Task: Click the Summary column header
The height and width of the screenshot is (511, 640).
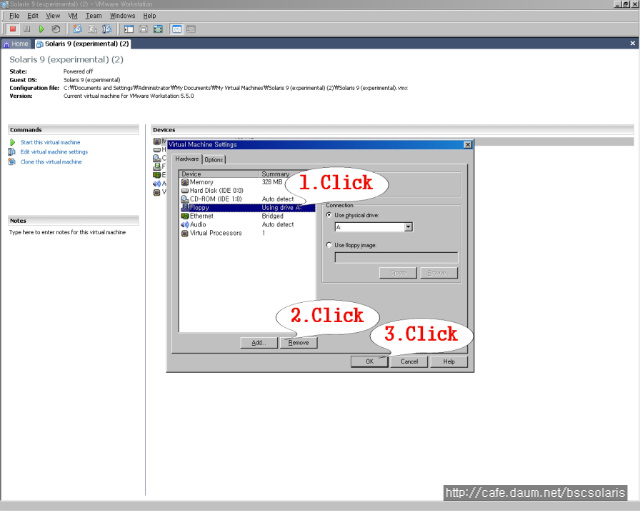Action: pos(275,174)
